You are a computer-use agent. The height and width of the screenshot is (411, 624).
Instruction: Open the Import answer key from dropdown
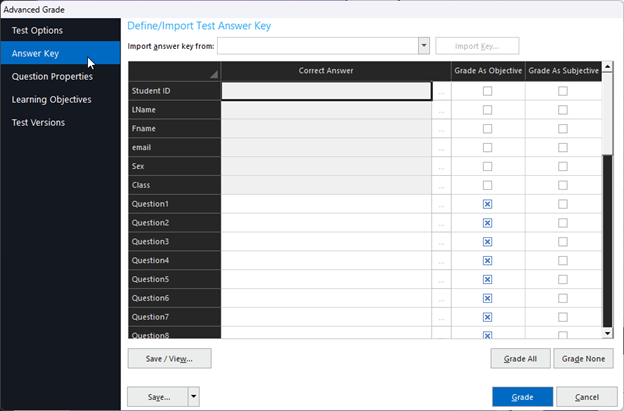pyautogui.click(x=424, y=46)
